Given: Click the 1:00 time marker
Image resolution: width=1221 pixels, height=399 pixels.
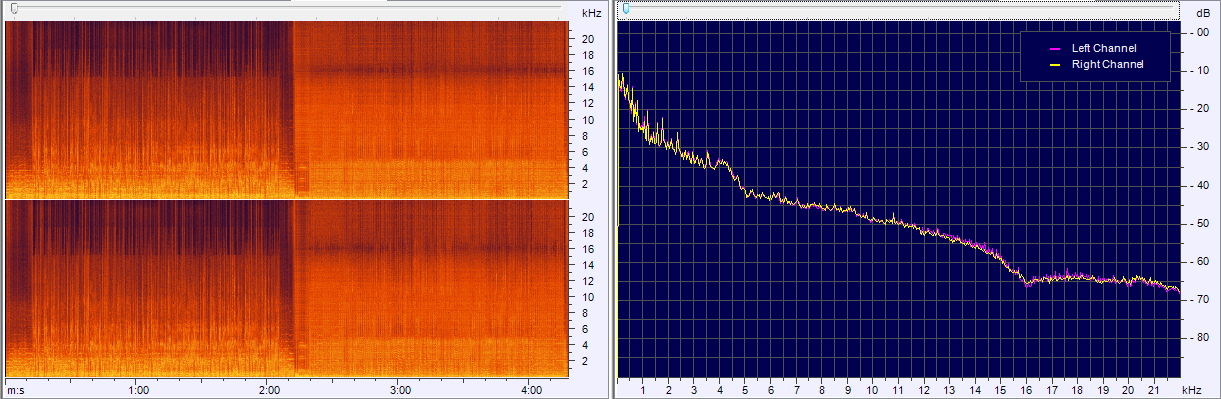Looking at the screenshot, I should click(139, 389).
